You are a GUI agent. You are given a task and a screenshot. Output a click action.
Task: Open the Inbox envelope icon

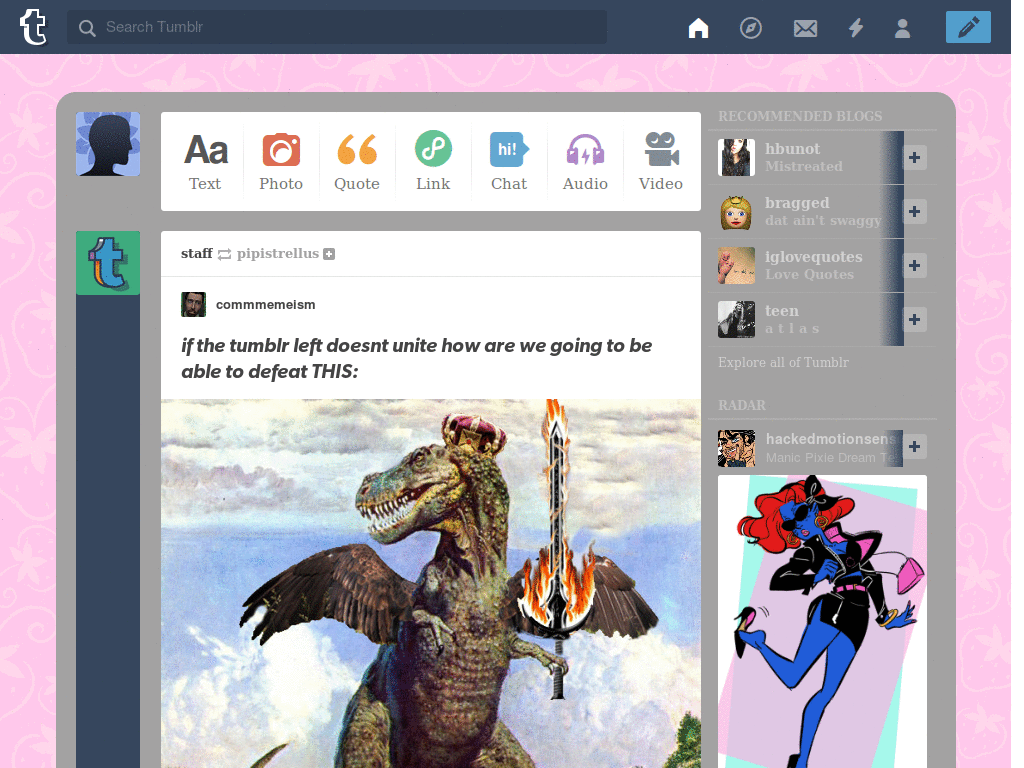[805, 28]
